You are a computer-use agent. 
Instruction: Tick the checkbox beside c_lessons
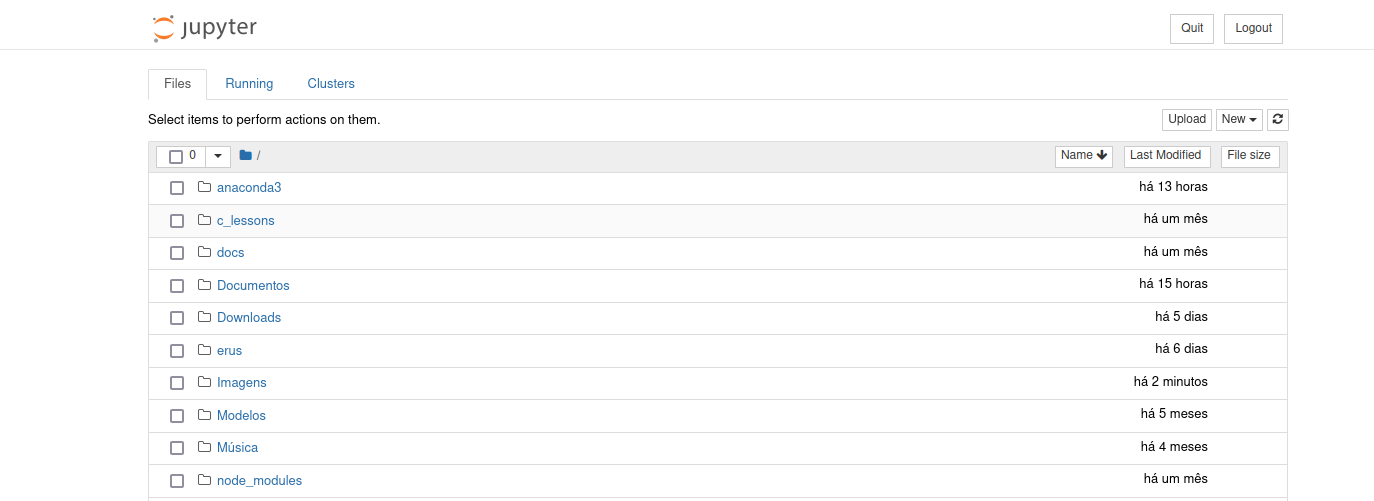(177, 221)
